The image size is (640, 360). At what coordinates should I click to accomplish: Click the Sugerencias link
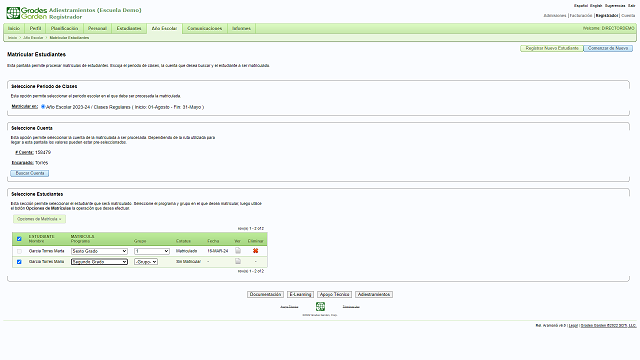pos(615,6)
